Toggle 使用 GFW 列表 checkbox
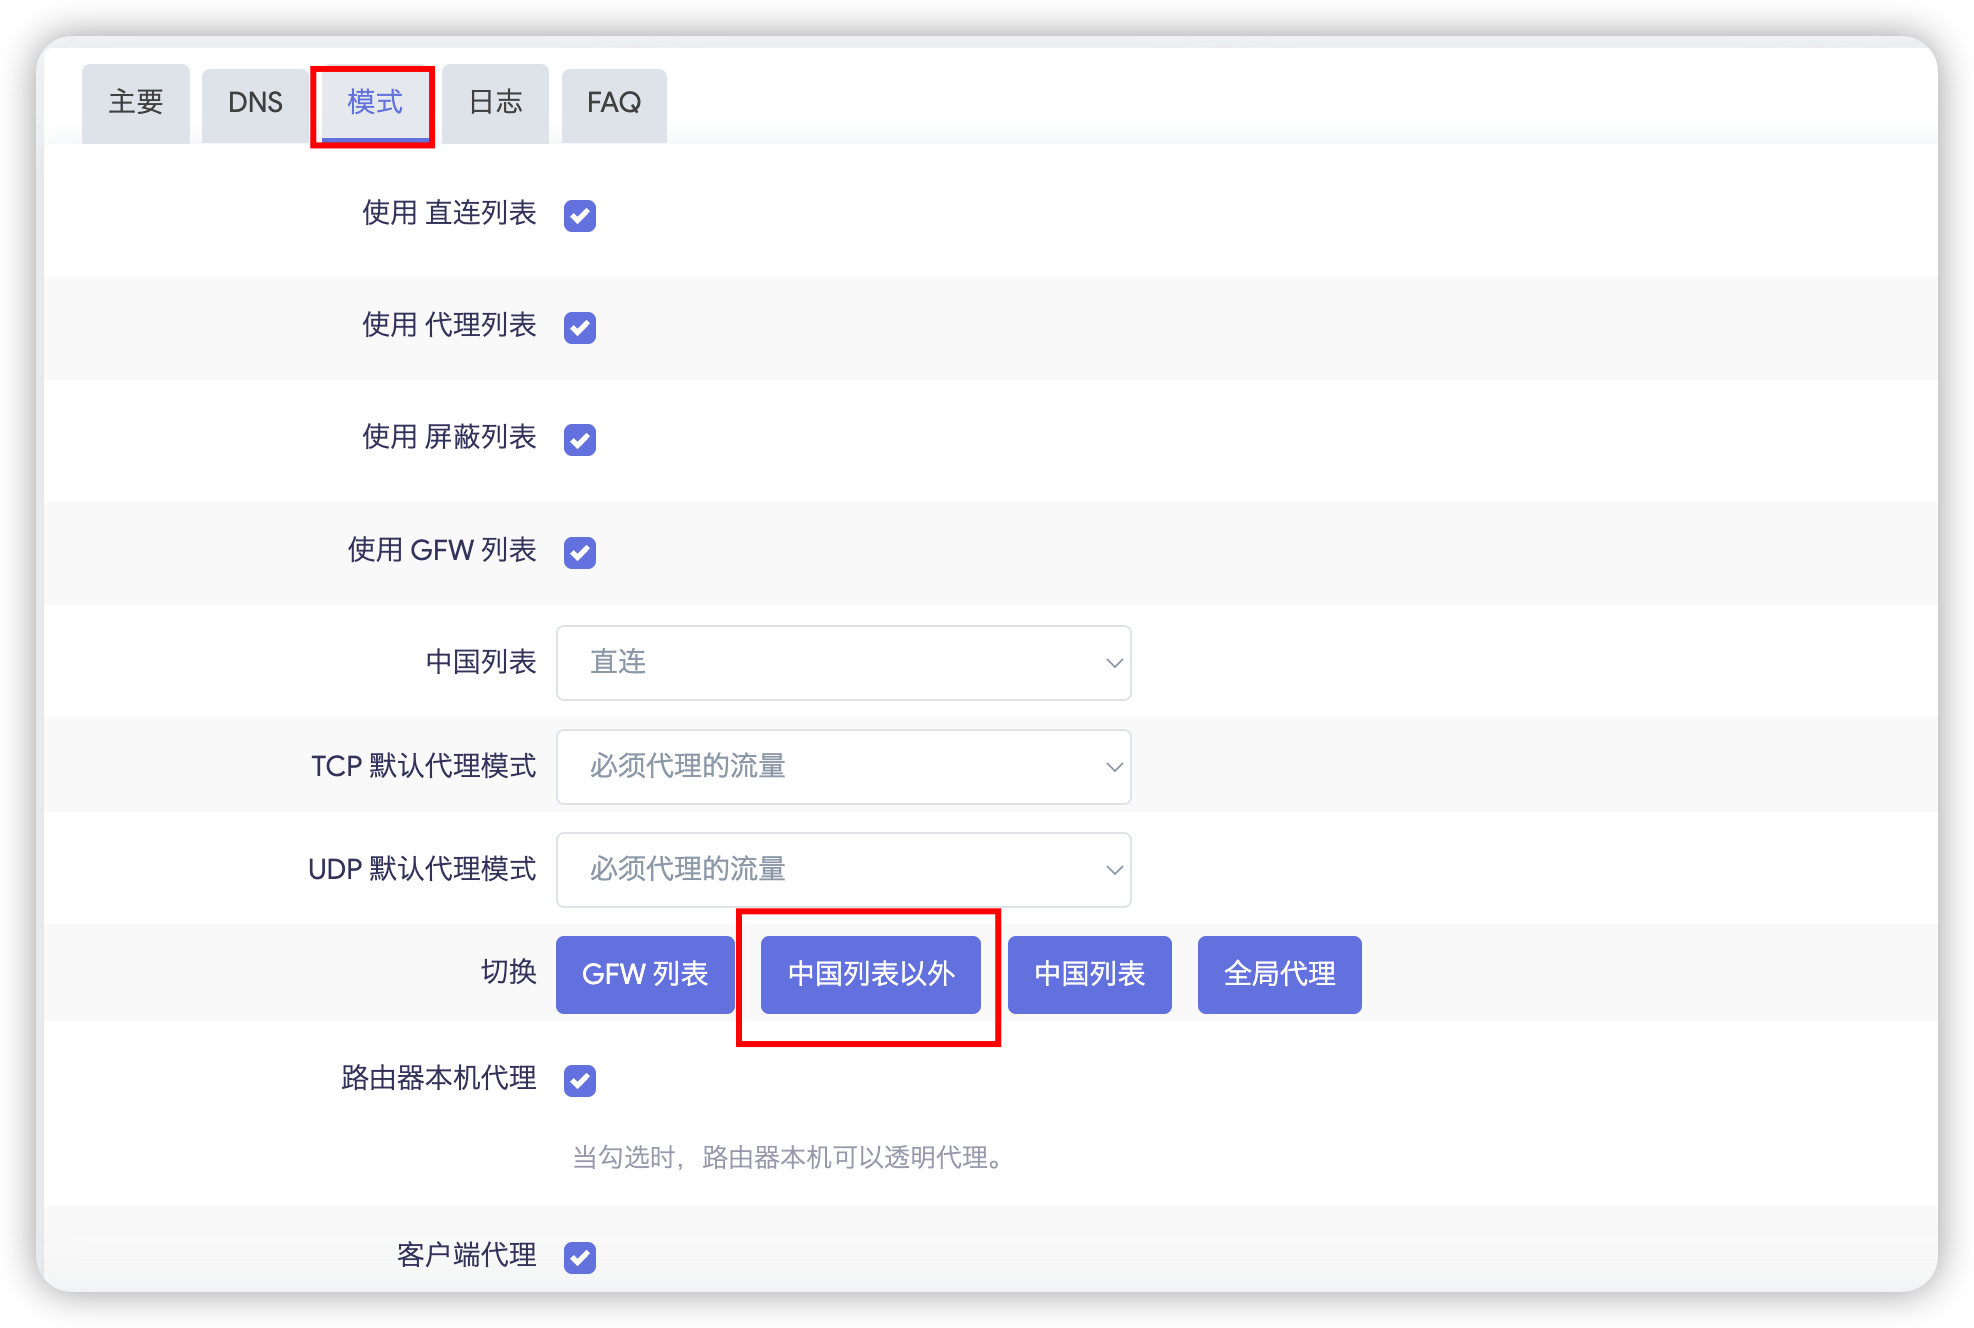The image size is (1974, 1328). pos(580,552)
